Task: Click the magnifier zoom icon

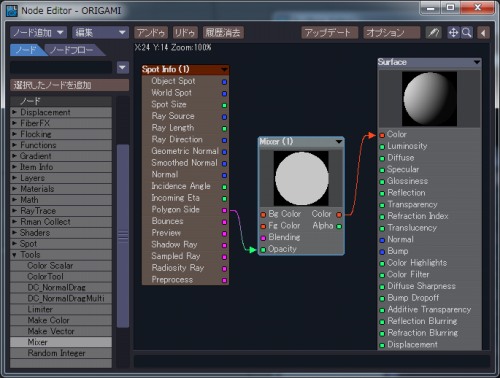Action: tap(467, 33)
